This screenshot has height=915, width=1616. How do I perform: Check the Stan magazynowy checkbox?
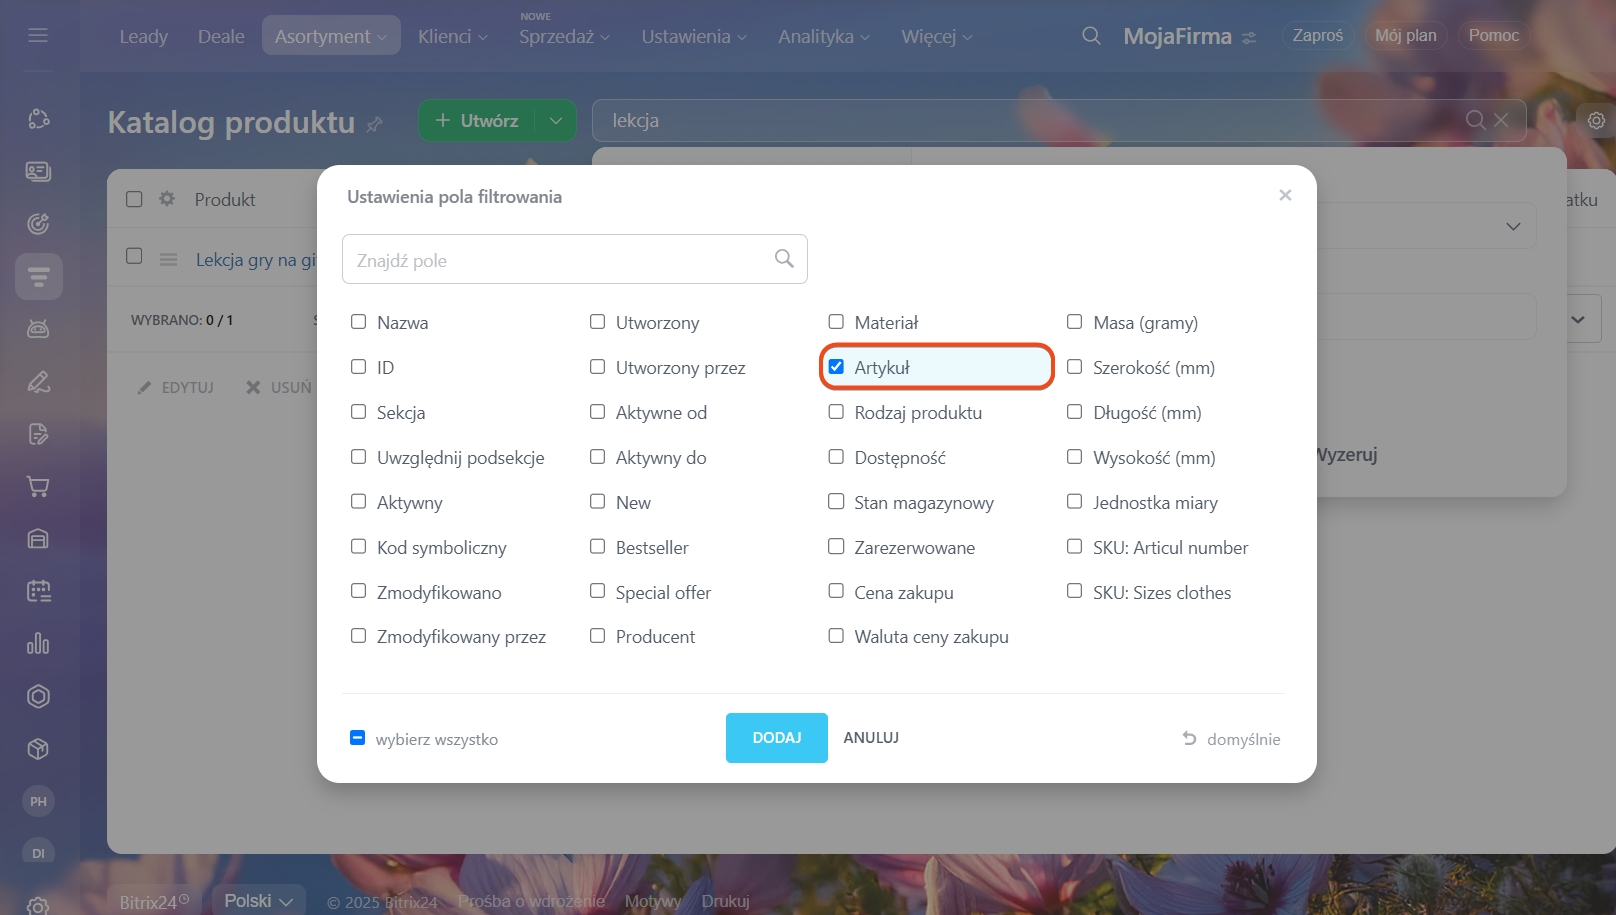[836, 502]
